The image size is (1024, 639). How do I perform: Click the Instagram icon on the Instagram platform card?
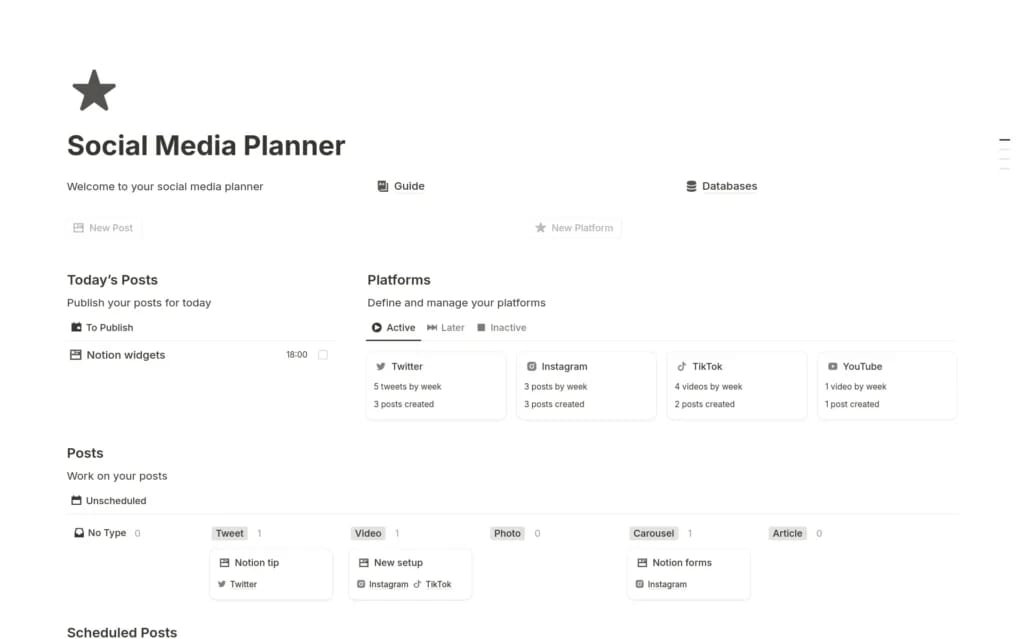(x=531, y=366)
